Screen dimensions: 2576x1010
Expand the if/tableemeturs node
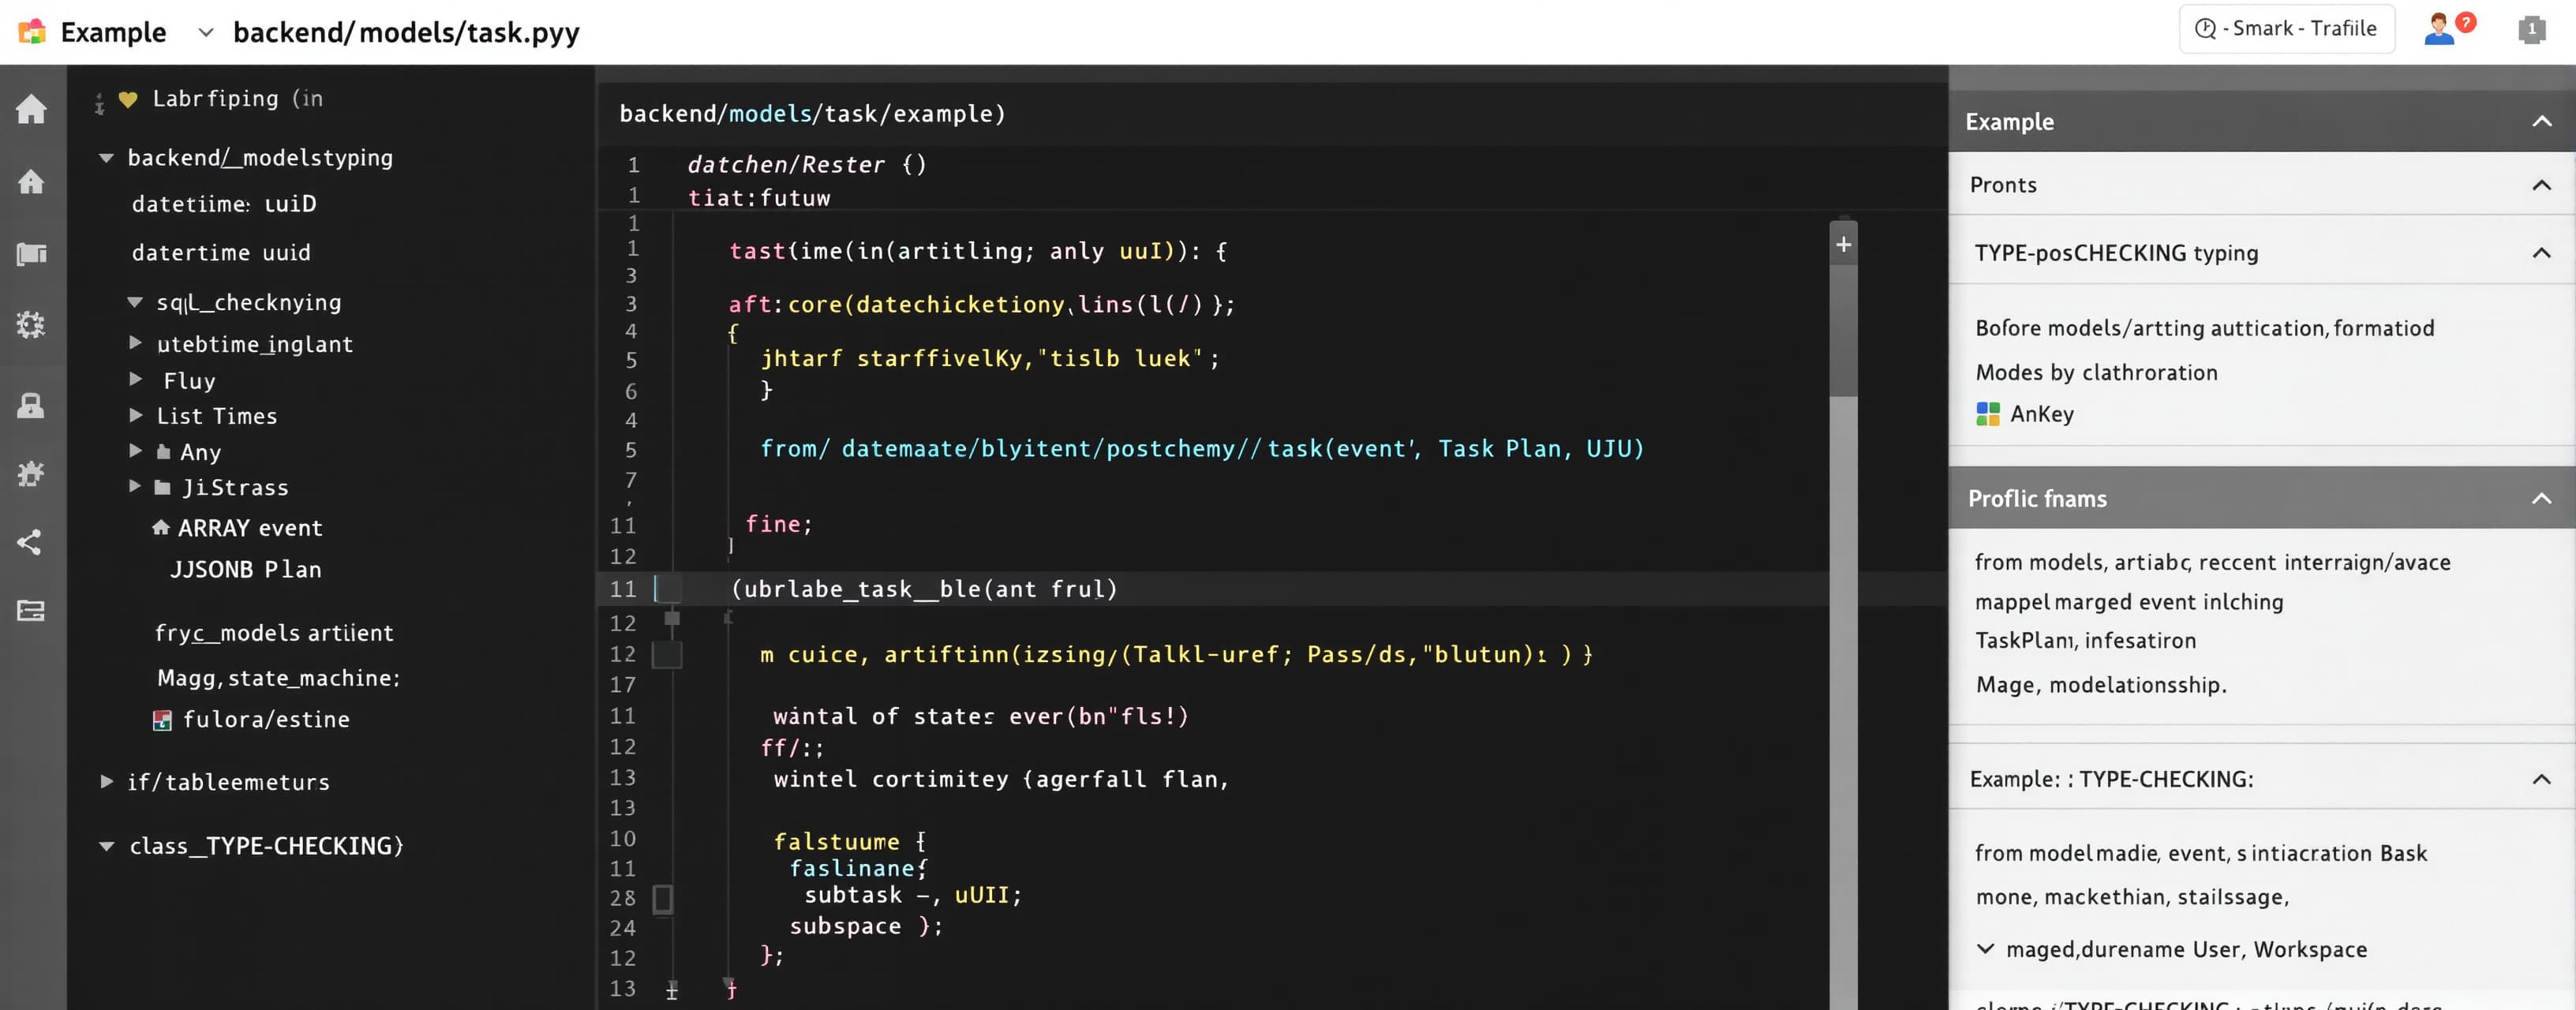[x=106, y=781]
